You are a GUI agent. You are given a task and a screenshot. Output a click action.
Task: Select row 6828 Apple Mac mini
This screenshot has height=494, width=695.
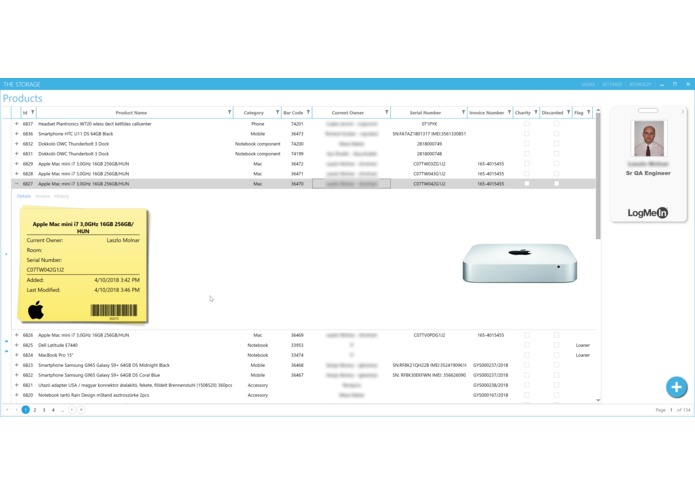click(x=304, y=174)
